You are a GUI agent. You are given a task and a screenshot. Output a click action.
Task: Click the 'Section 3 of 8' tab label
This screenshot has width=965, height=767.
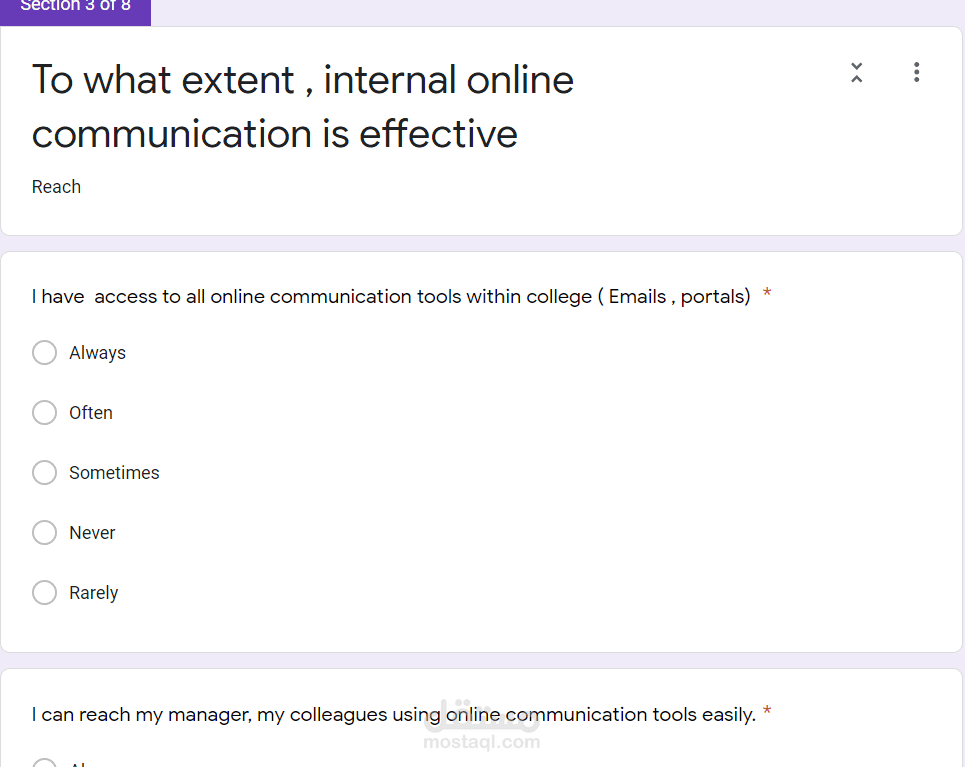(x=75, y=8)
